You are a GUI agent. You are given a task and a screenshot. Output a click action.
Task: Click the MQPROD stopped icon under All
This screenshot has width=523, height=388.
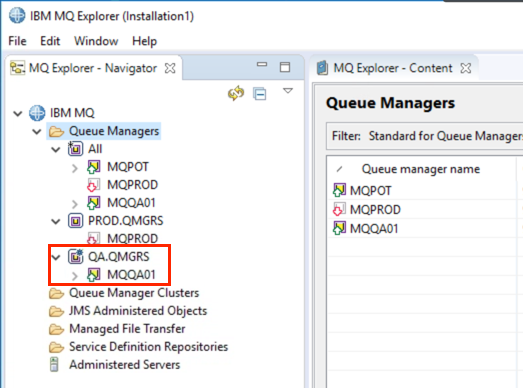(93, 185)
